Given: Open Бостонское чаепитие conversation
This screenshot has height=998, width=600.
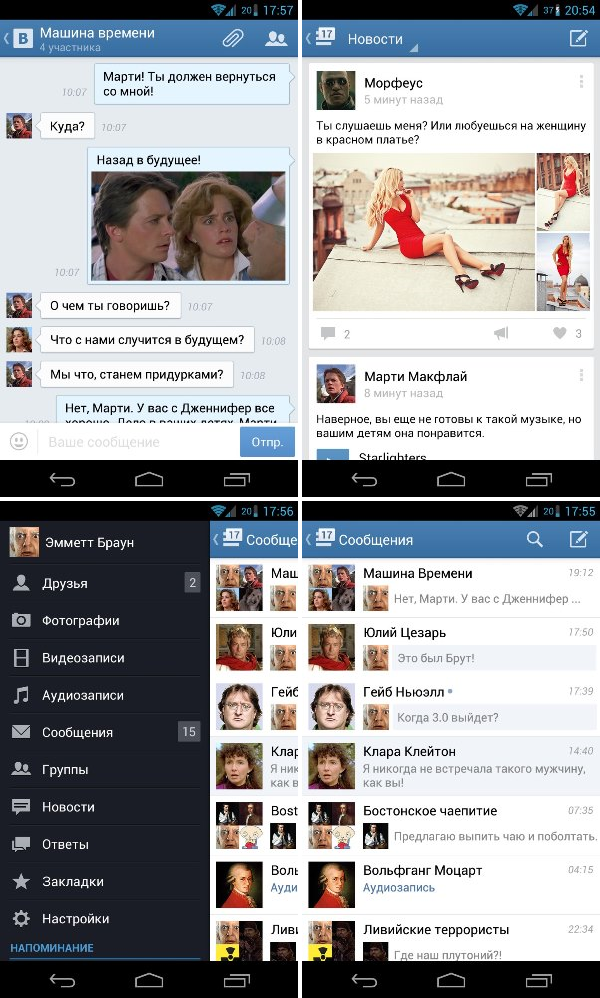Looking at the screenshot, I should (451, 826).
